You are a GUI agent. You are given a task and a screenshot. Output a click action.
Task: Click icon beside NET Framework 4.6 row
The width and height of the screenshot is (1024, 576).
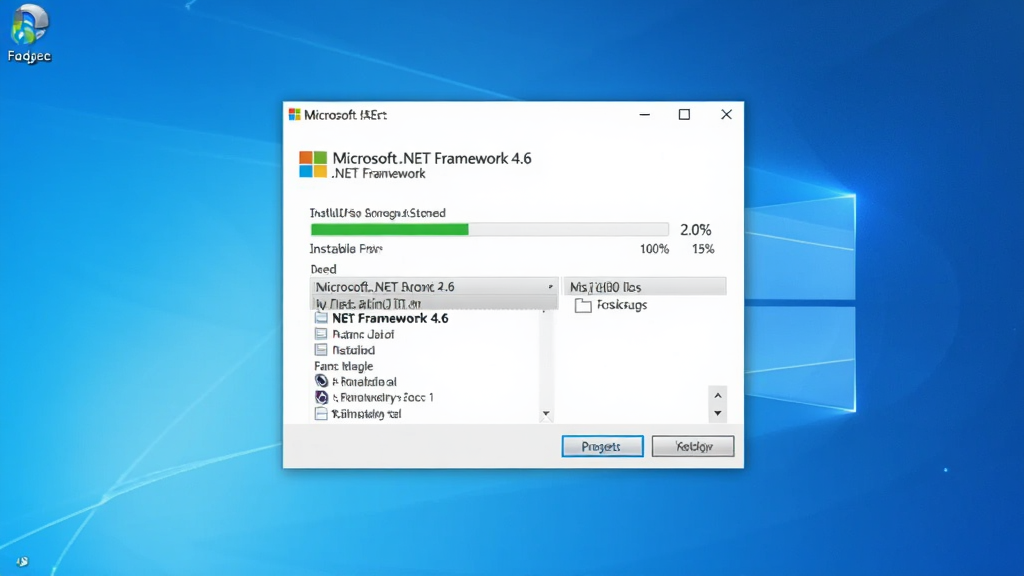point(321,318)
